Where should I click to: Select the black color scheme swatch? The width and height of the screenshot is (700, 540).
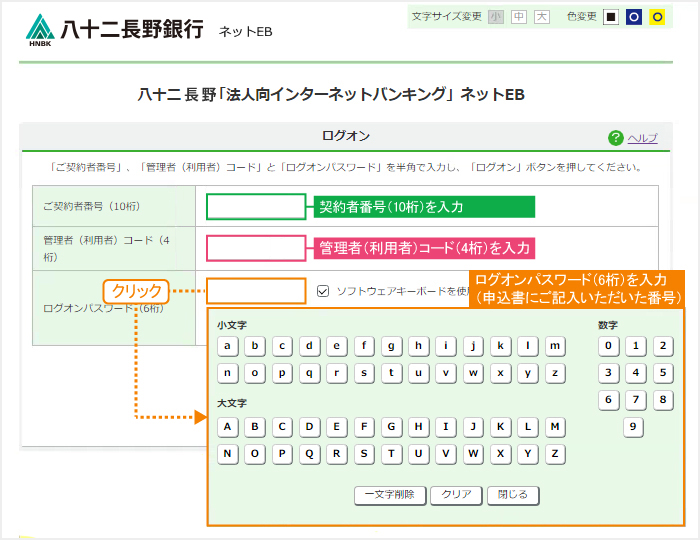click(610, 17)
